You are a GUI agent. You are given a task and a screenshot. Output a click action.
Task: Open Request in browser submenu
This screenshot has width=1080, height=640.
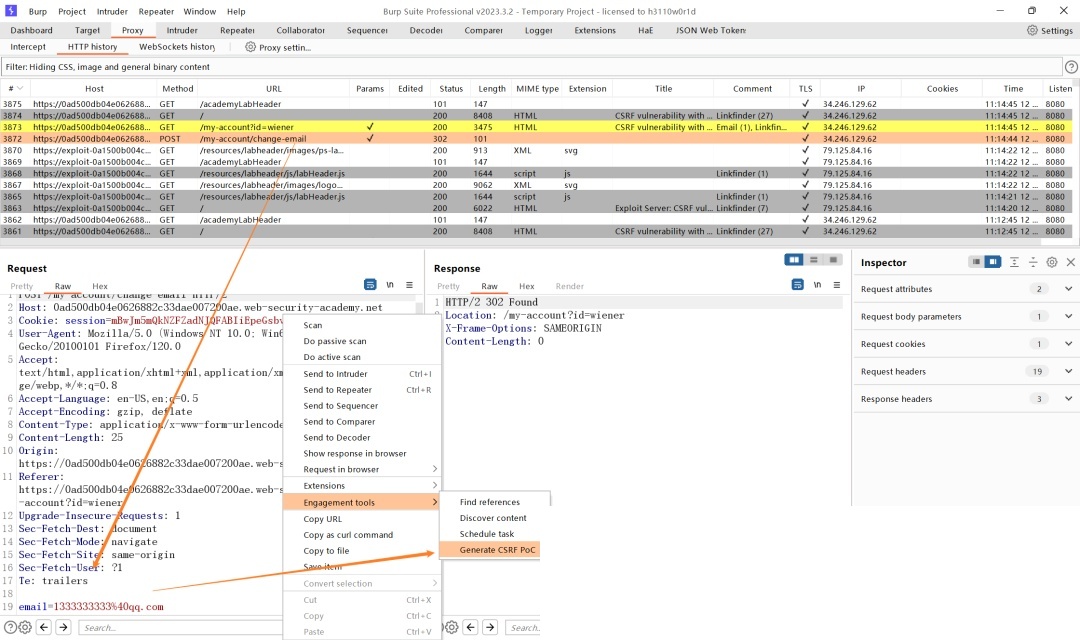[362, 469]
